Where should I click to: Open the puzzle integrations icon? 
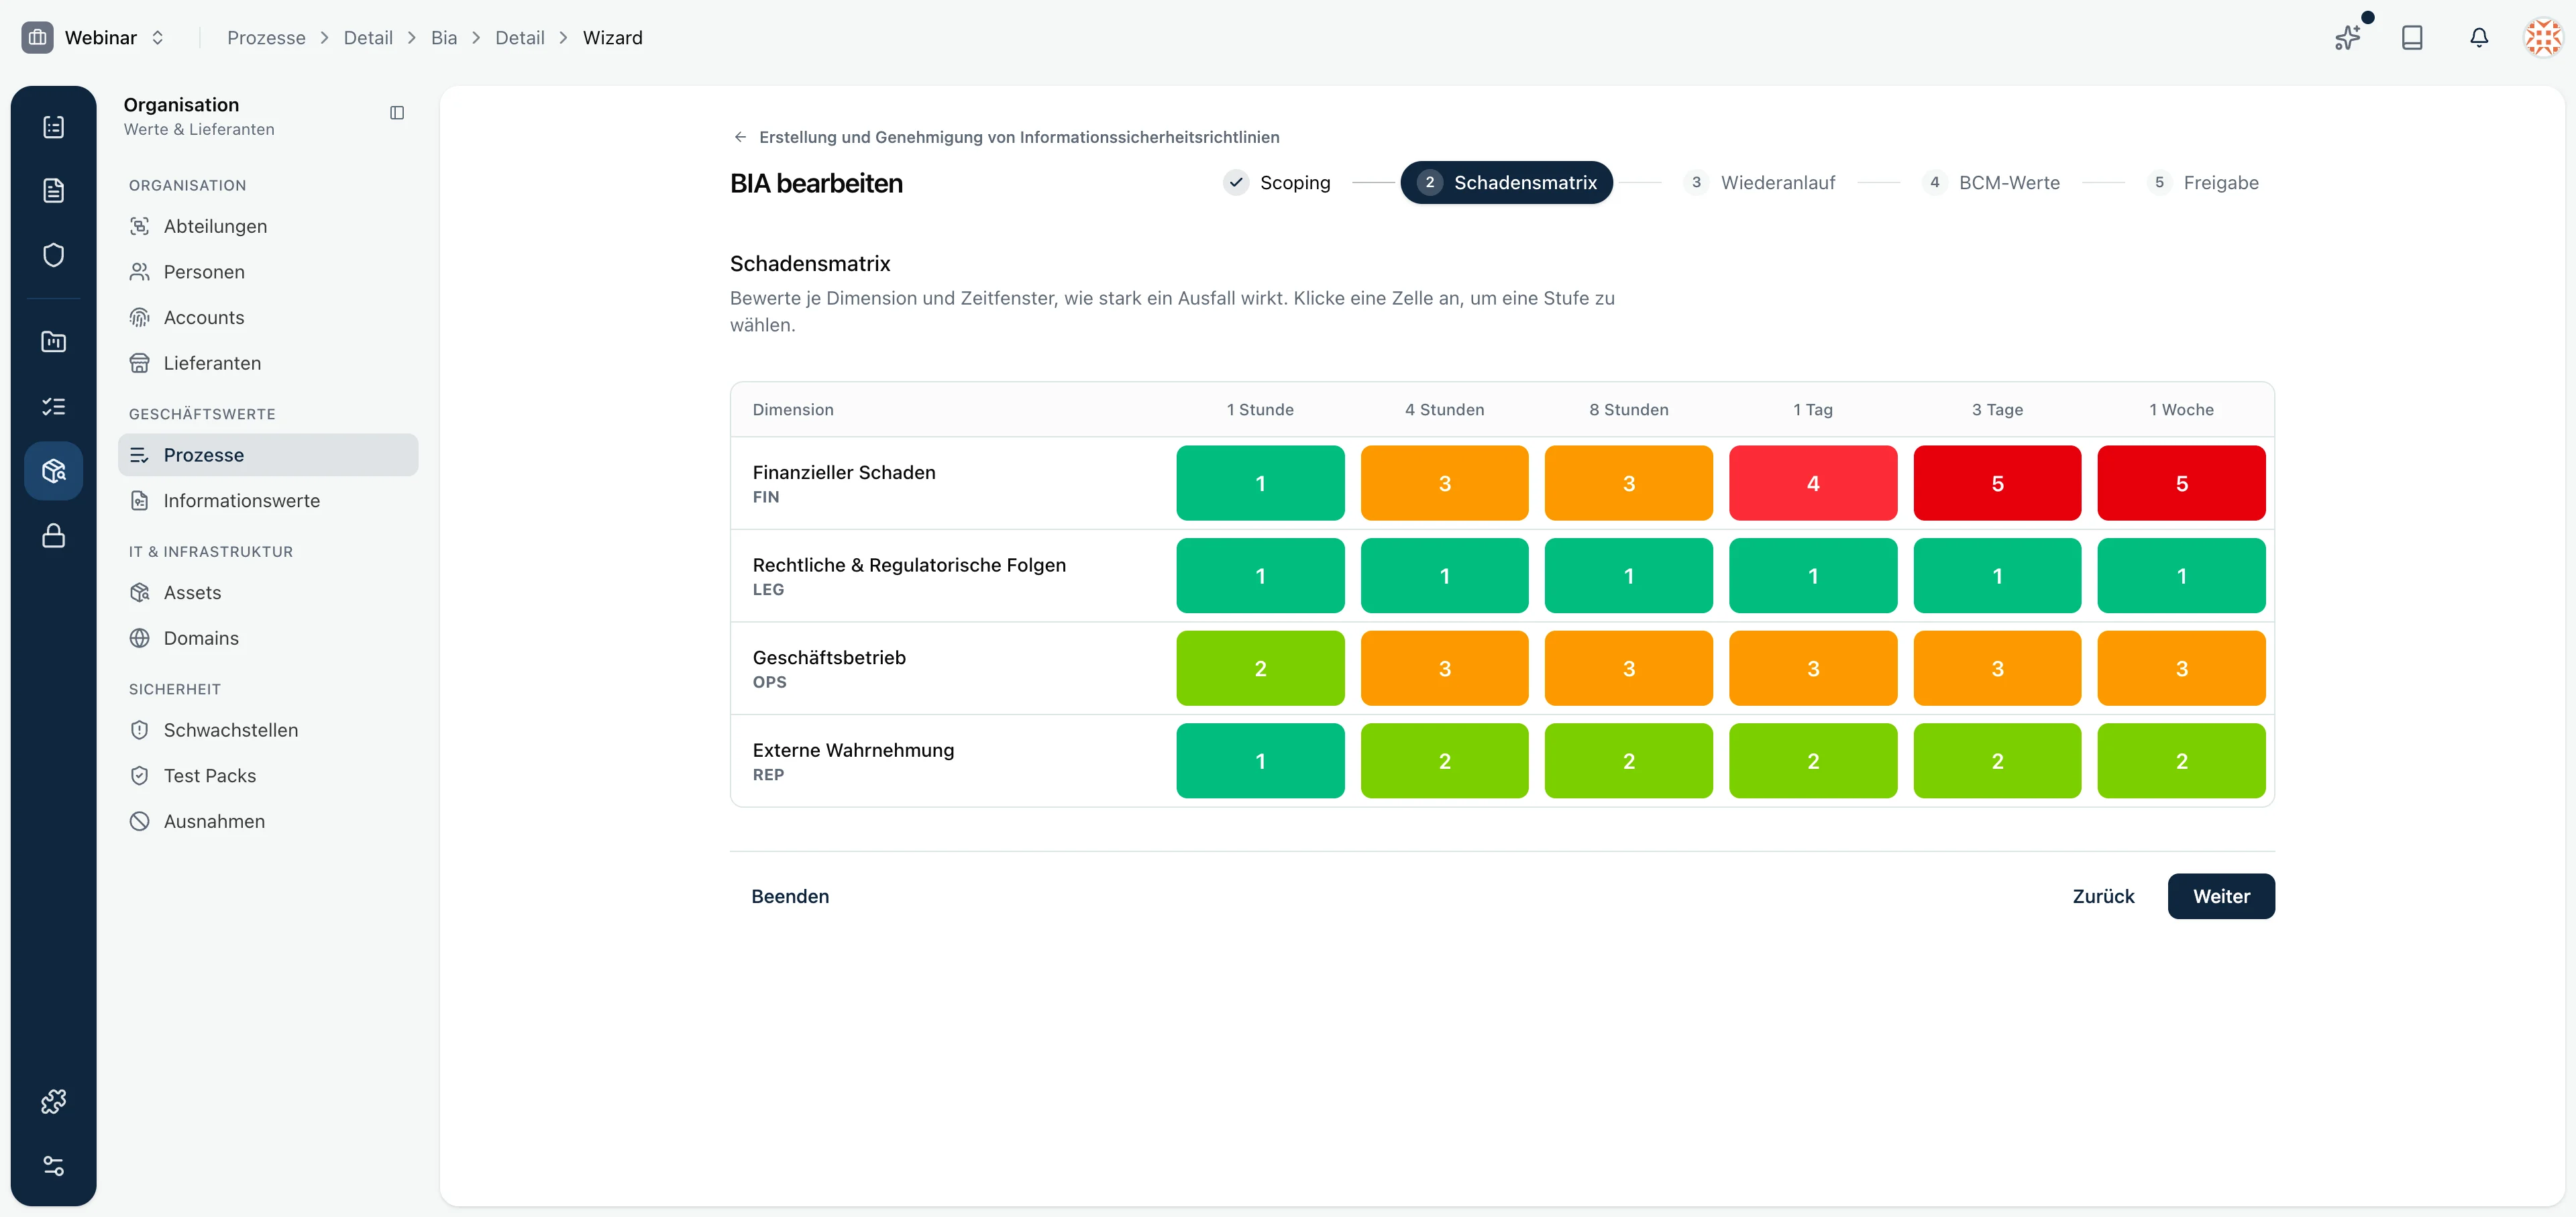coord(54,1102)
